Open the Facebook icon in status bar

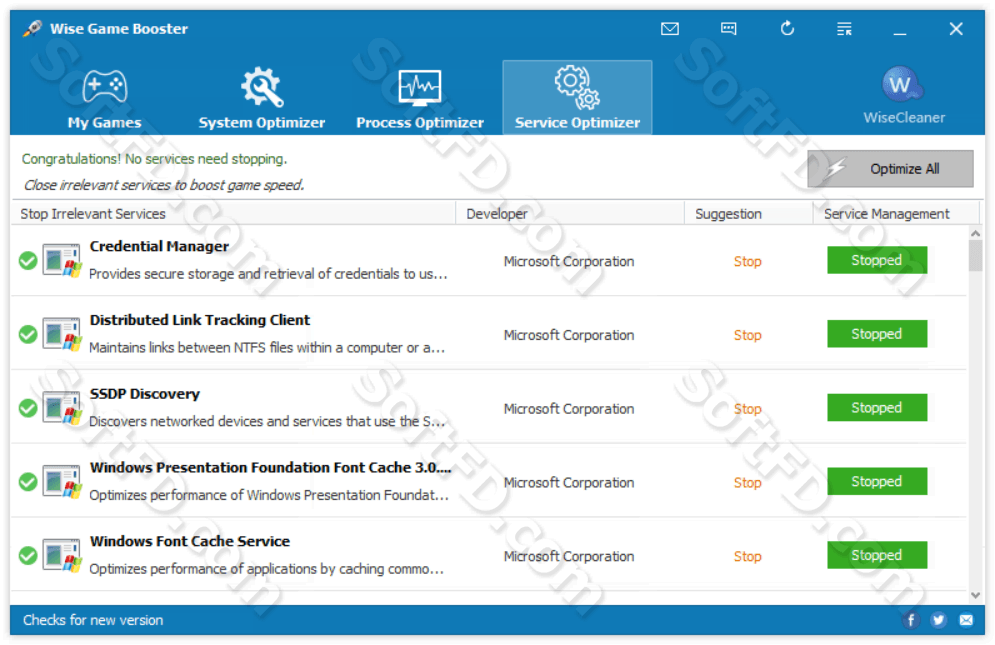point(911,620)
